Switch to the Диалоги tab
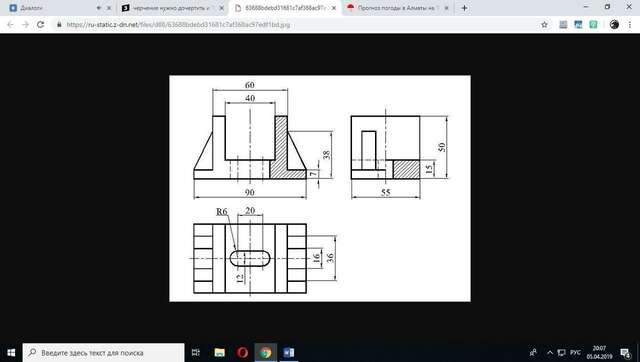The height and width of the screenshot is (362, 640). pyautogui.click(x=57, y=8)
